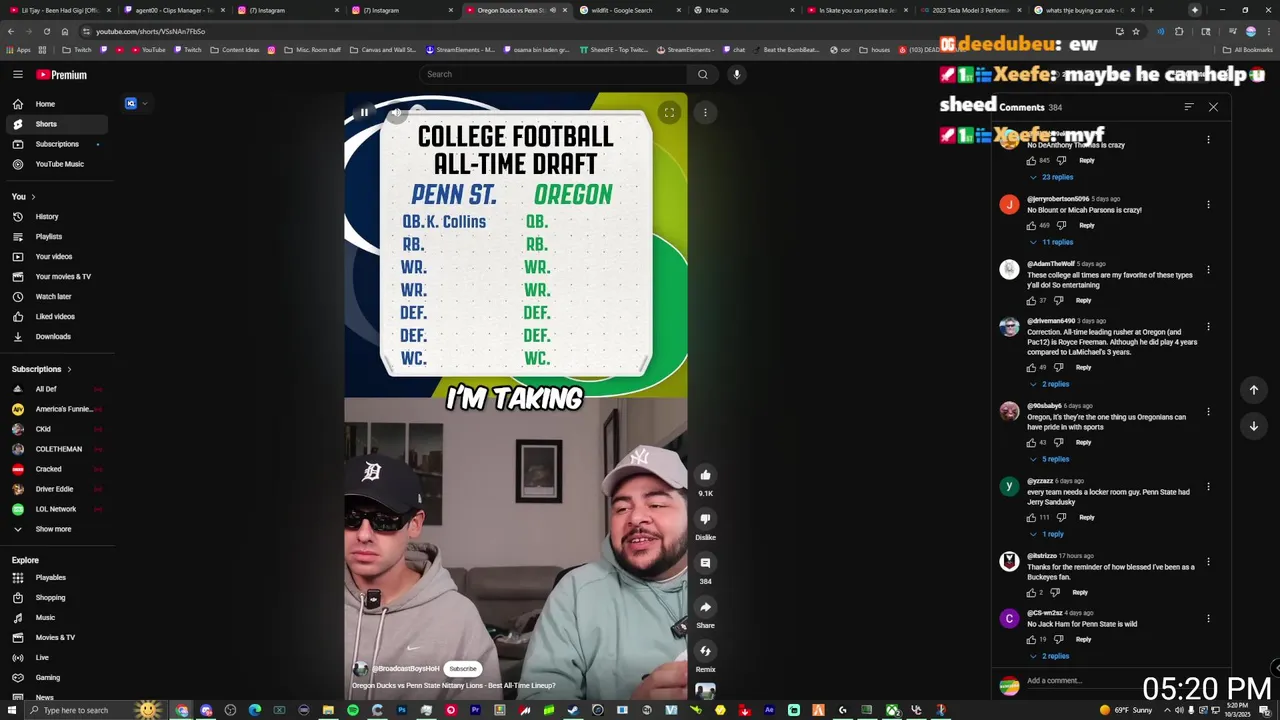Dislike the Short

(705, 519)
